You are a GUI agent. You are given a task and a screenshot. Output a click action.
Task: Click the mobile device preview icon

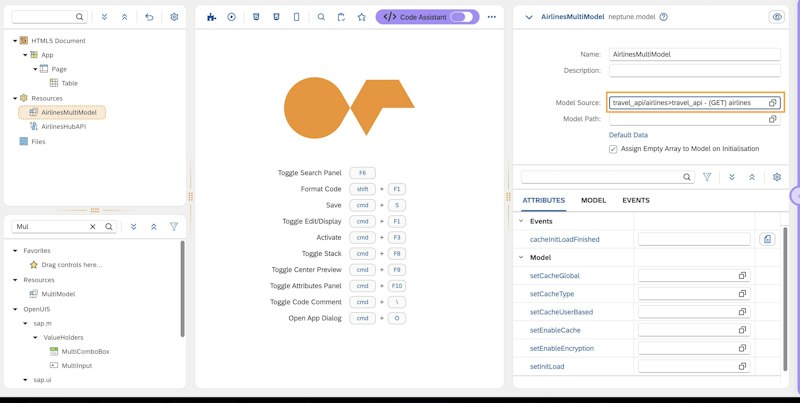point(296,17)
